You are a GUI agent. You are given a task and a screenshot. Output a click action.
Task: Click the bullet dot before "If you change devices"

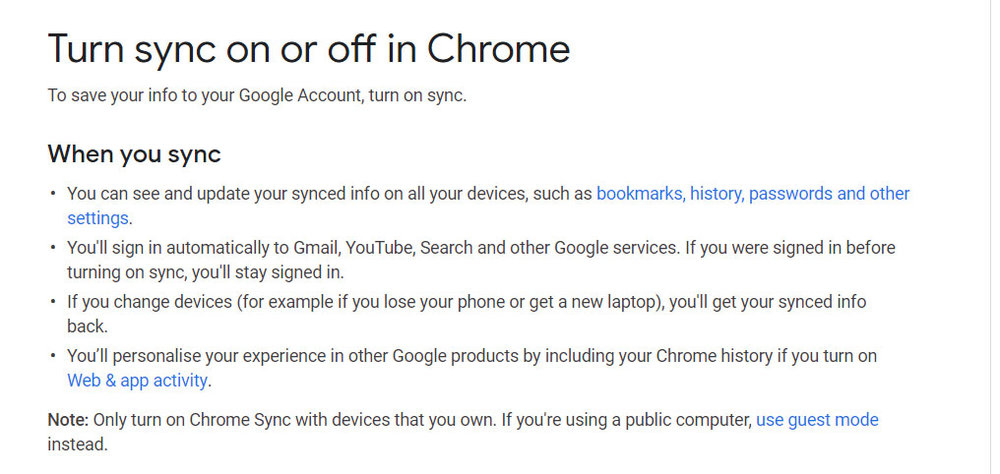53,301
